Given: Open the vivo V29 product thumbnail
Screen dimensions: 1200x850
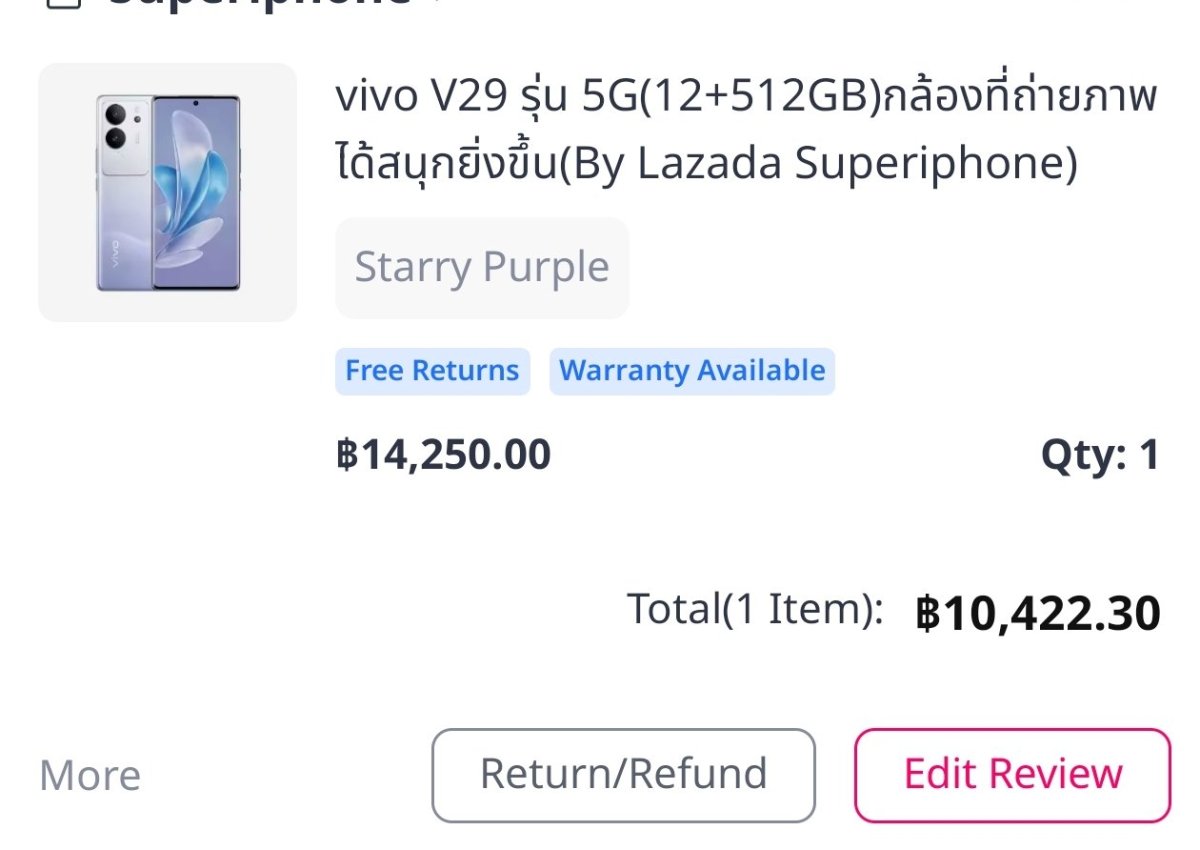Looking at the screenshot, I should coord(167,193).
